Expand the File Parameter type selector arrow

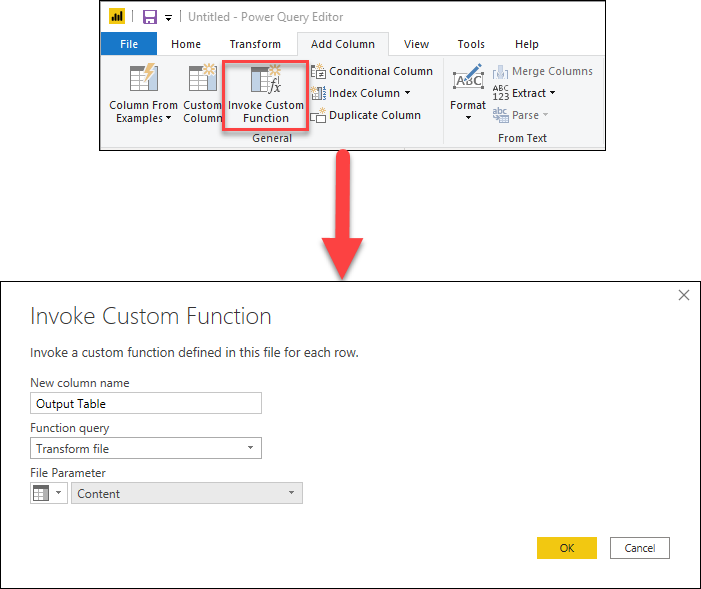tap(58, 493)
